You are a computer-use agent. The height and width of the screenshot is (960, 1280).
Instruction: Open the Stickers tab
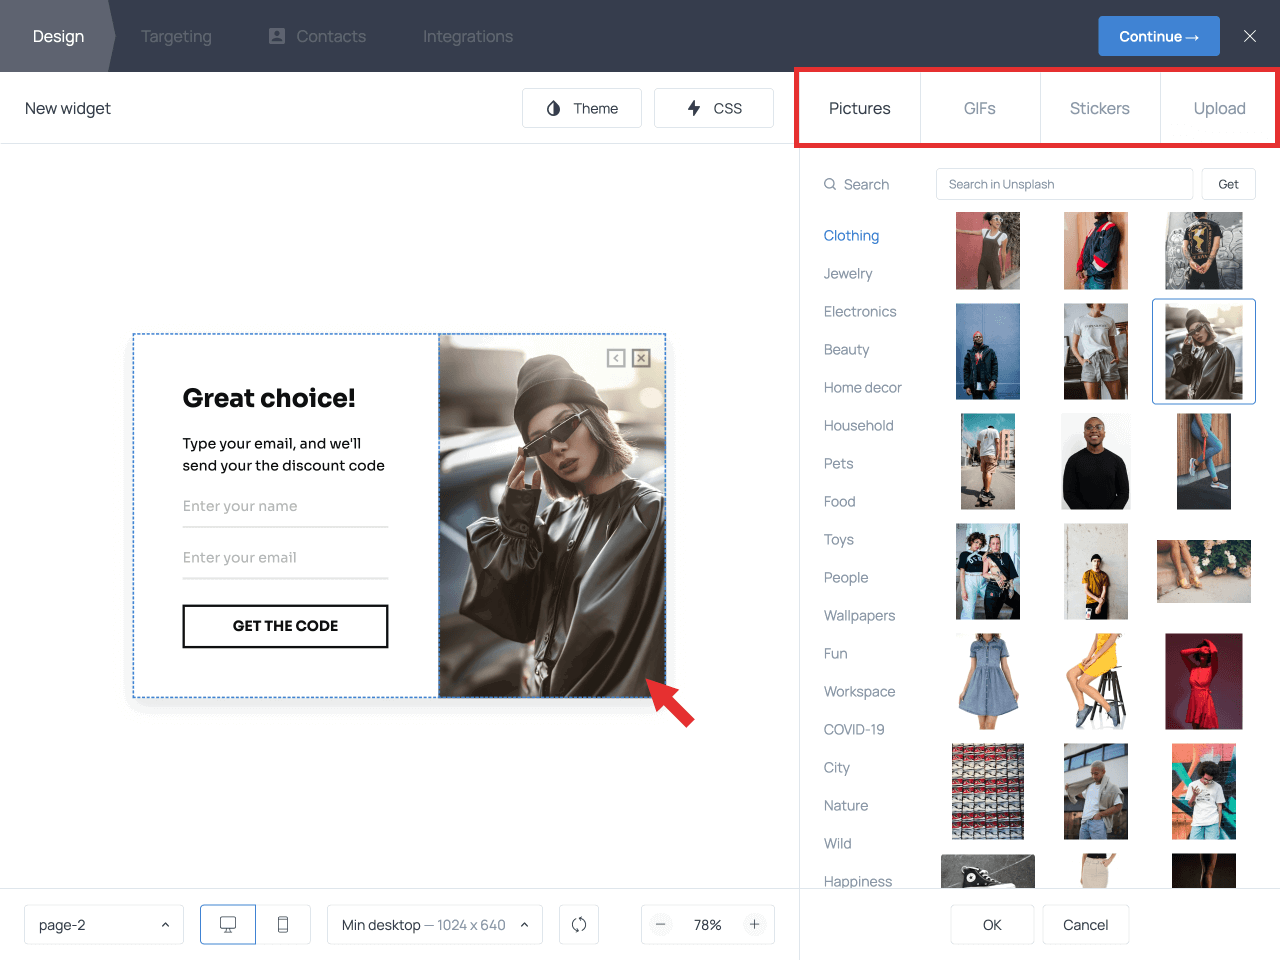(x=1100, y=108)
